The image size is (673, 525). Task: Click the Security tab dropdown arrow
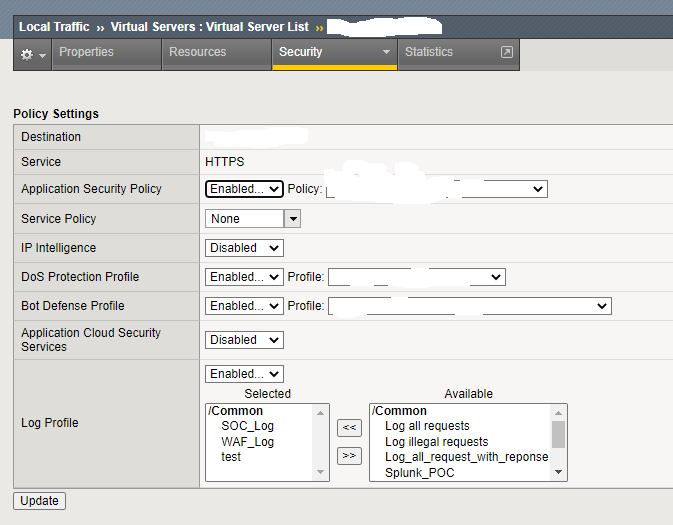(385, 52)
